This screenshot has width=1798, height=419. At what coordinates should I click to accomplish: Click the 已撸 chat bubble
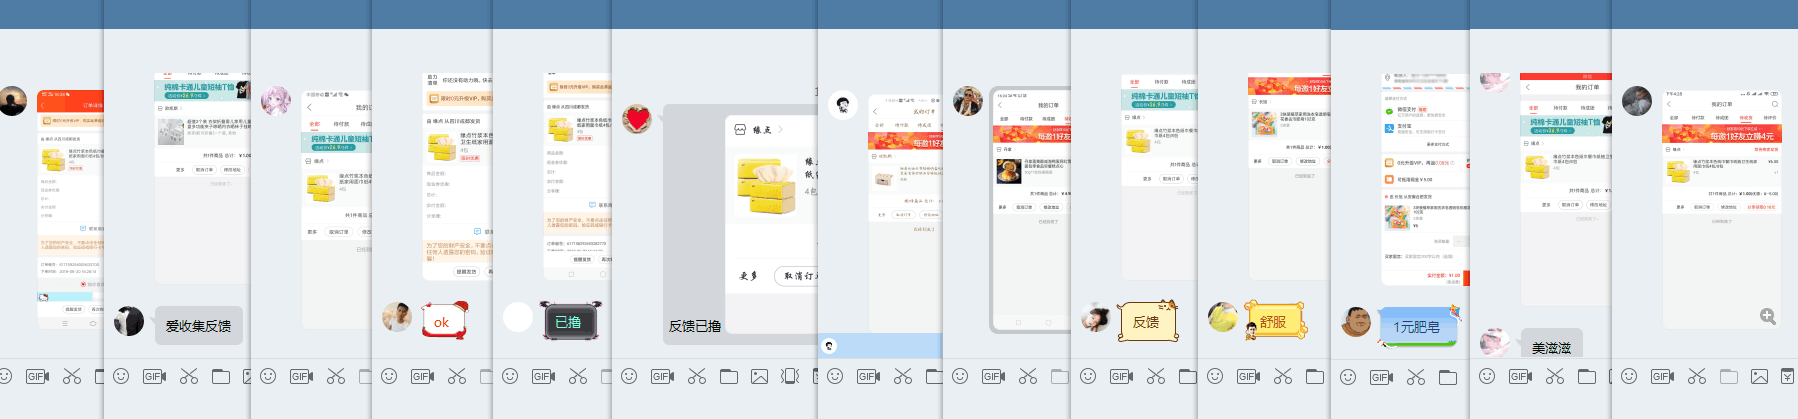(x=568, y=322)
